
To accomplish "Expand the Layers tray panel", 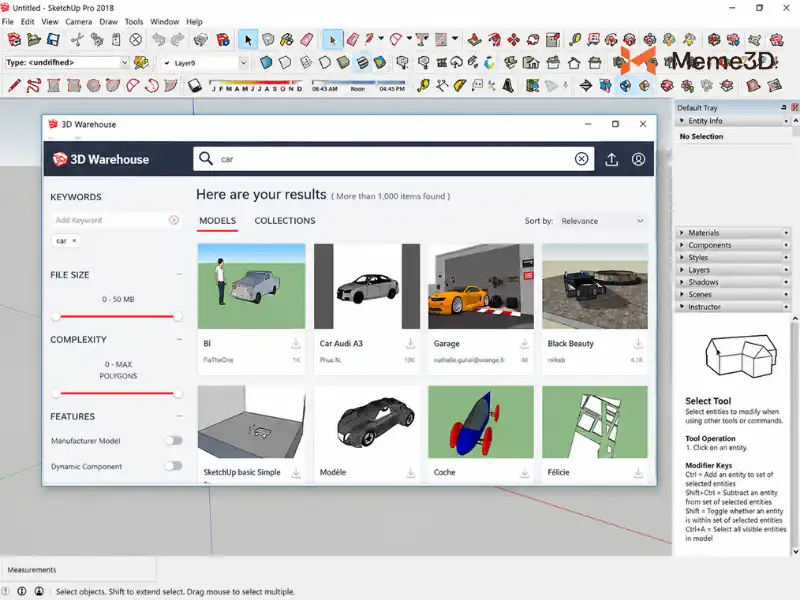I will click(733, 270).
